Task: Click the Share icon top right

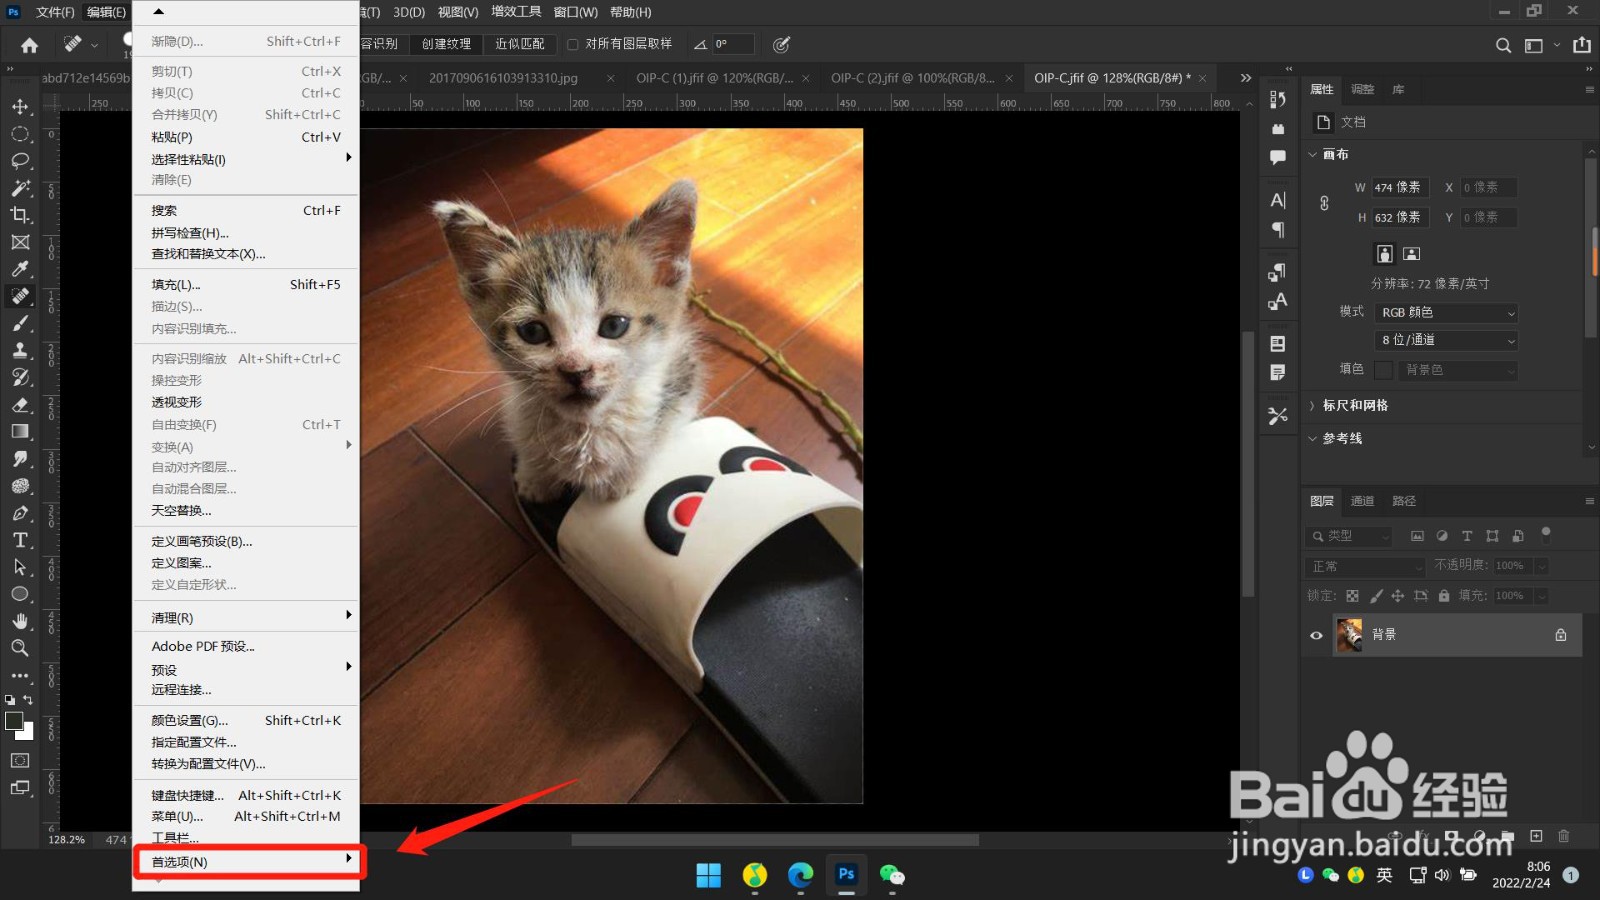Action: pos(1582,45)
